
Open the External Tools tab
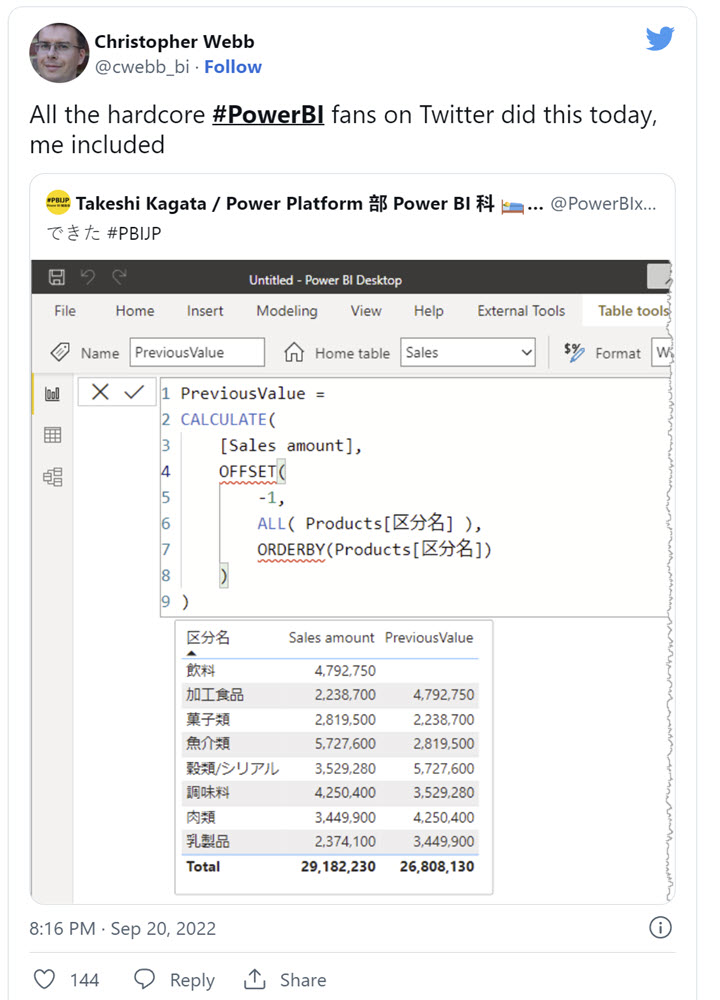point(521,311)
